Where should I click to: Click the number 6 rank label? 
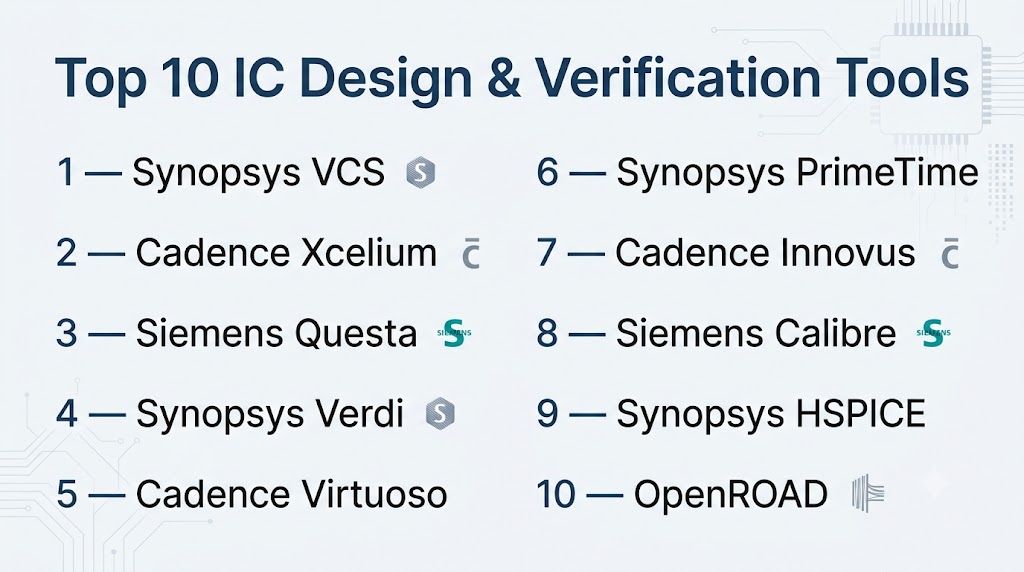coord(547,173)
